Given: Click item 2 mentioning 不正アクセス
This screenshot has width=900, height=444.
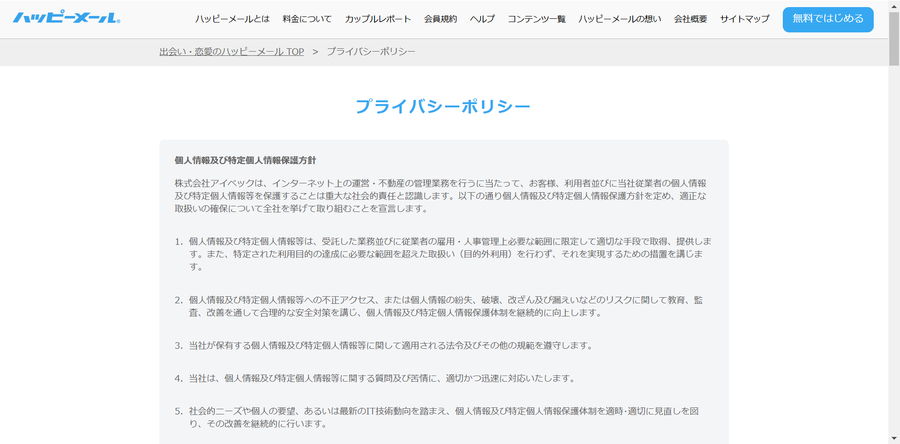Looking at the screenshot, I should (446, 307).
